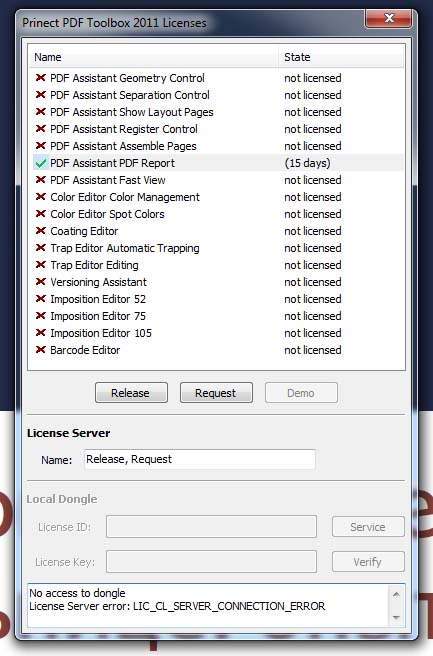Click red X icon beside Color Editor Spot Colors
The image size is (433, 656).
tap(41, 214)
